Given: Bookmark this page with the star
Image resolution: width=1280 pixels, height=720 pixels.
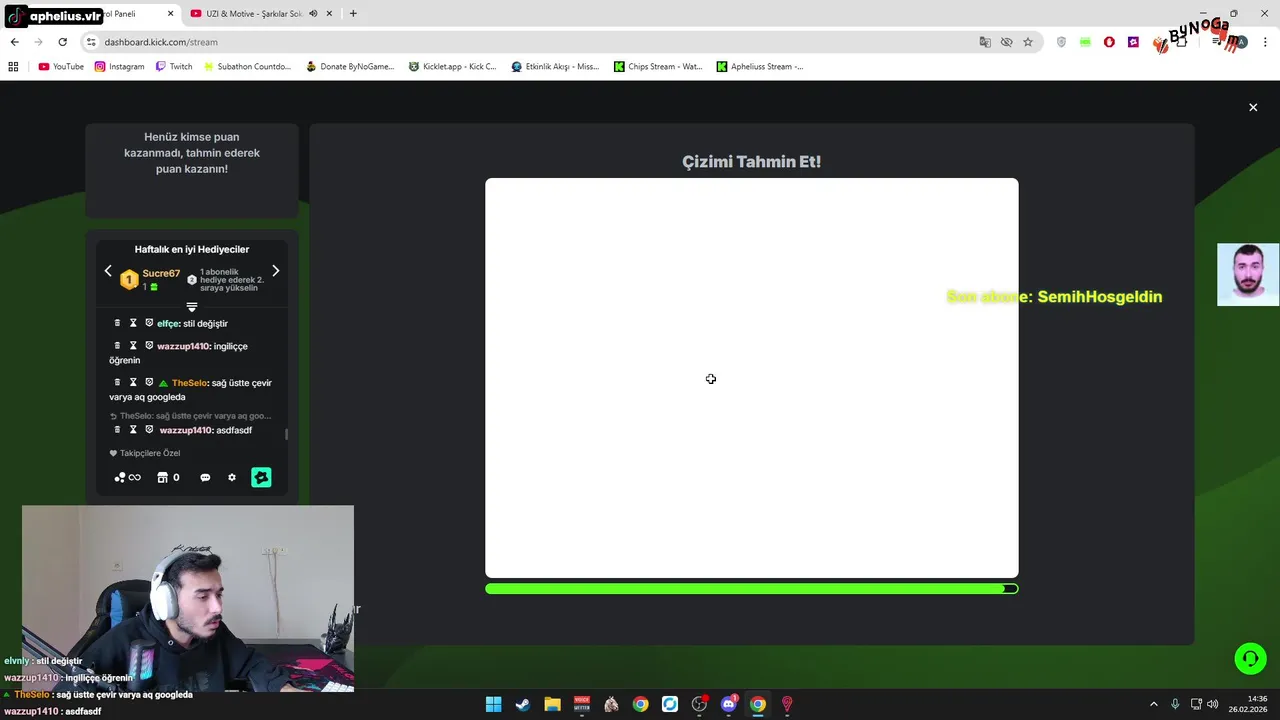Looking at the screenshot, I should (x=1027, y=42).
